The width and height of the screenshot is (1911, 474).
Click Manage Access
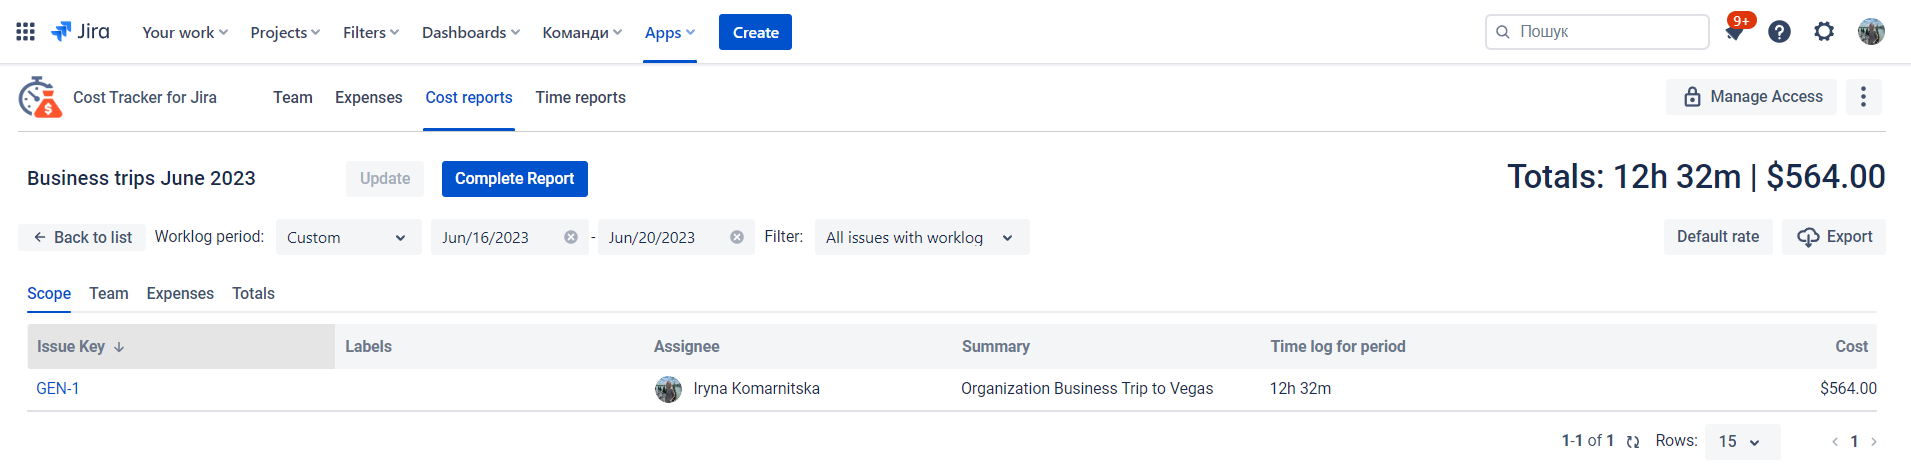pos(1751,97)
